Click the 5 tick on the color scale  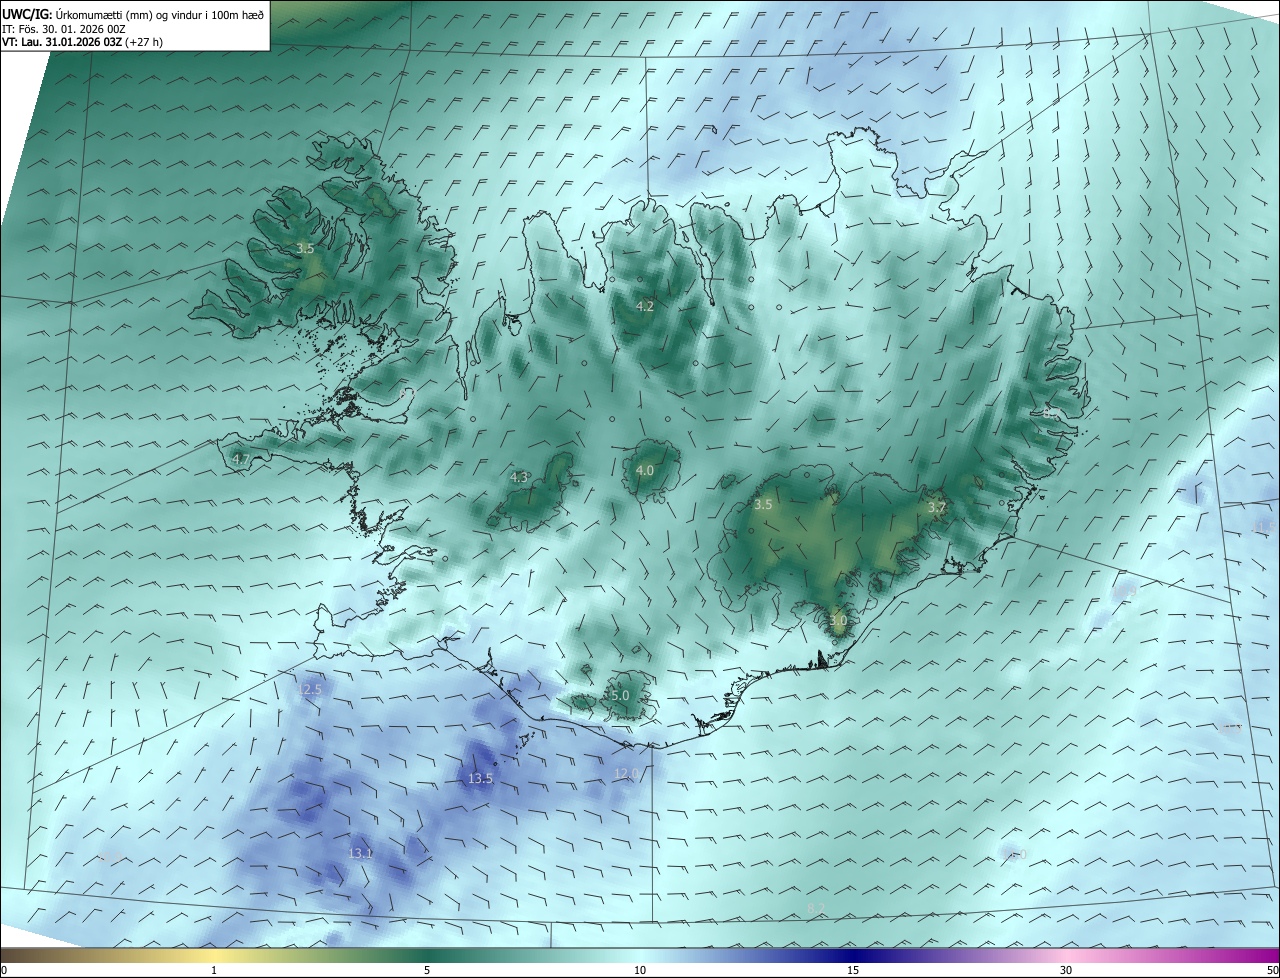tap(427, 970)
